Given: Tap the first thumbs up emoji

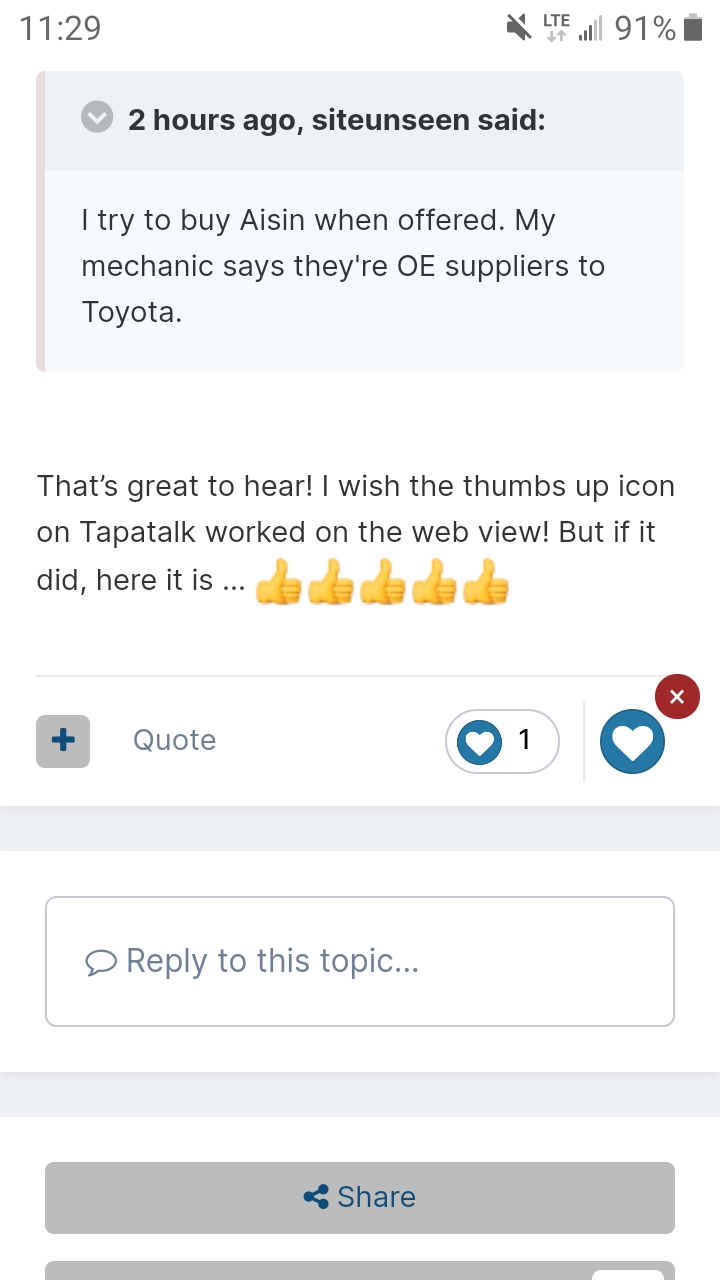Looking at the screenshot, I should pos(278,582).
